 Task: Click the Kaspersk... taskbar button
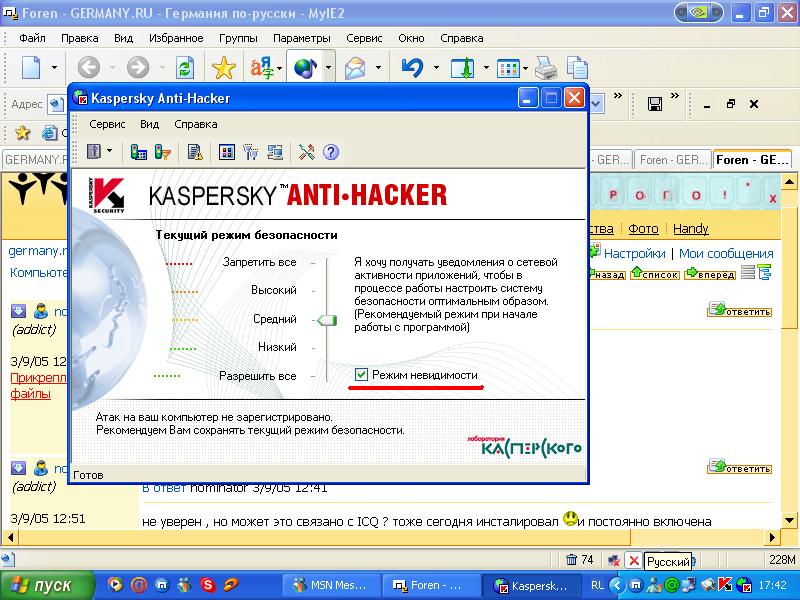pos(532,585)
